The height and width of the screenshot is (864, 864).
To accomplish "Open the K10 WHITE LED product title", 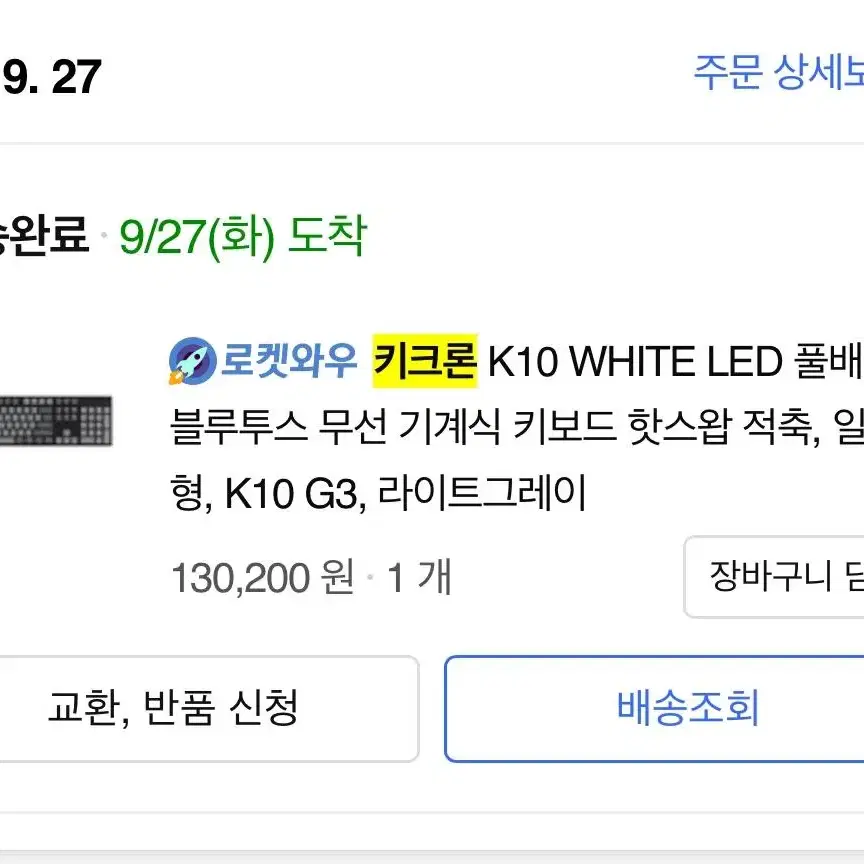I will pyautogui.click(x=636, y=361).
